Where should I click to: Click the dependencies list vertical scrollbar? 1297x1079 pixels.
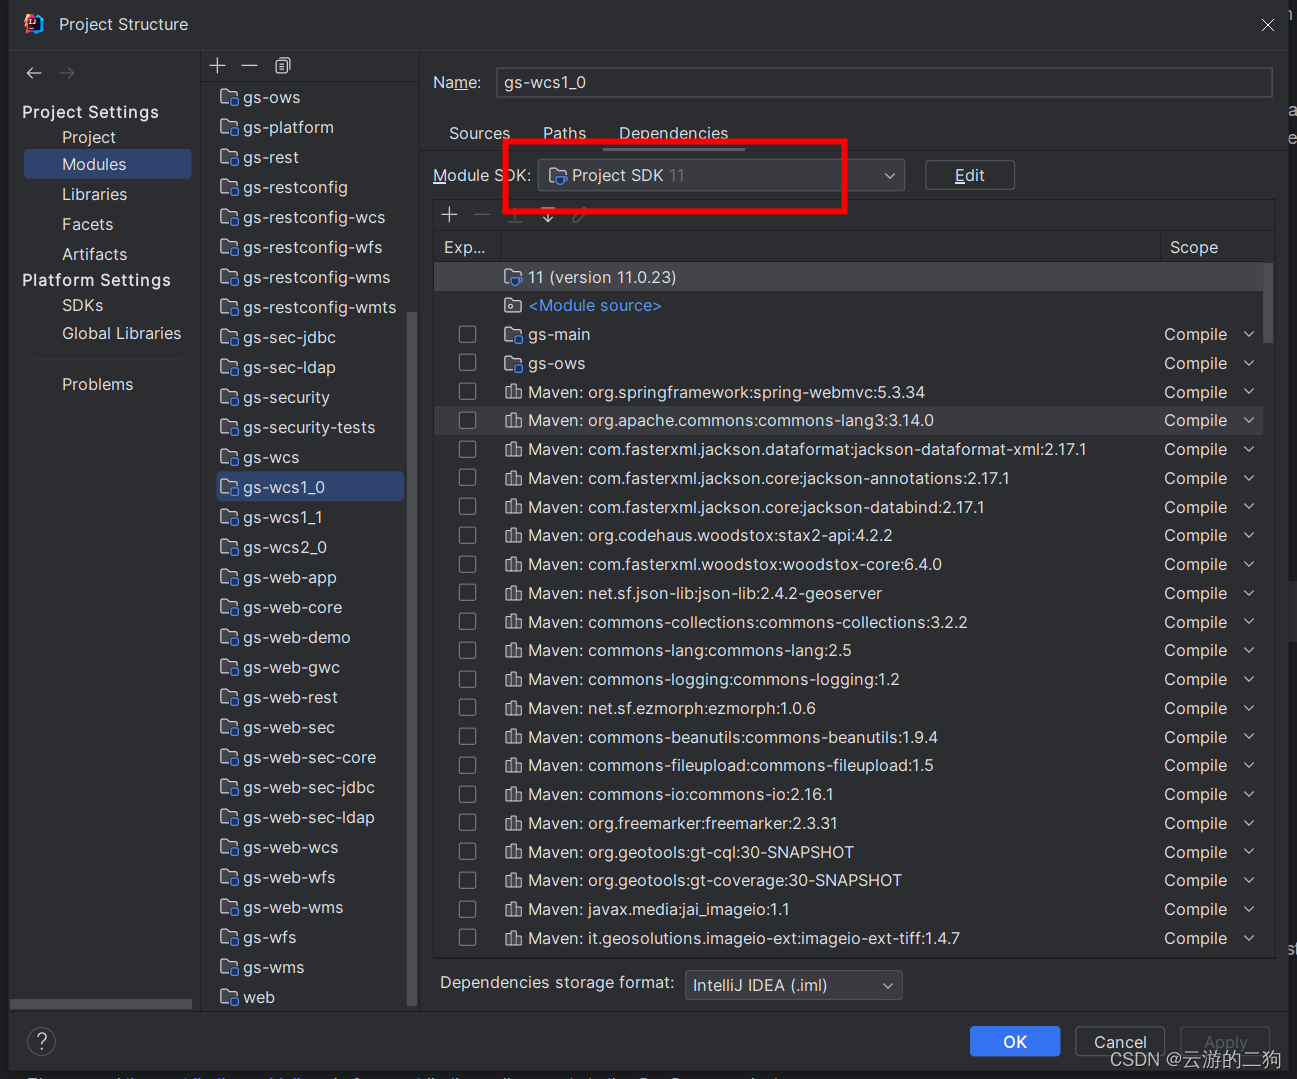point(1268,303)
